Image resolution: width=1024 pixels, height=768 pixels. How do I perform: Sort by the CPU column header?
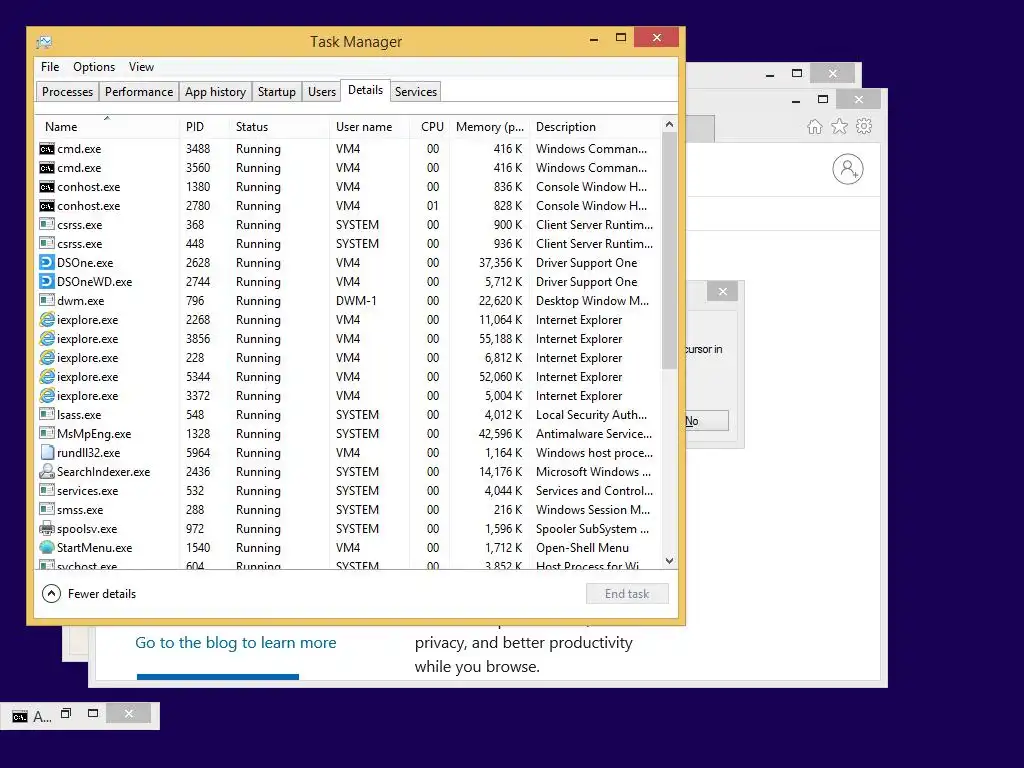[x=429, y=127]
